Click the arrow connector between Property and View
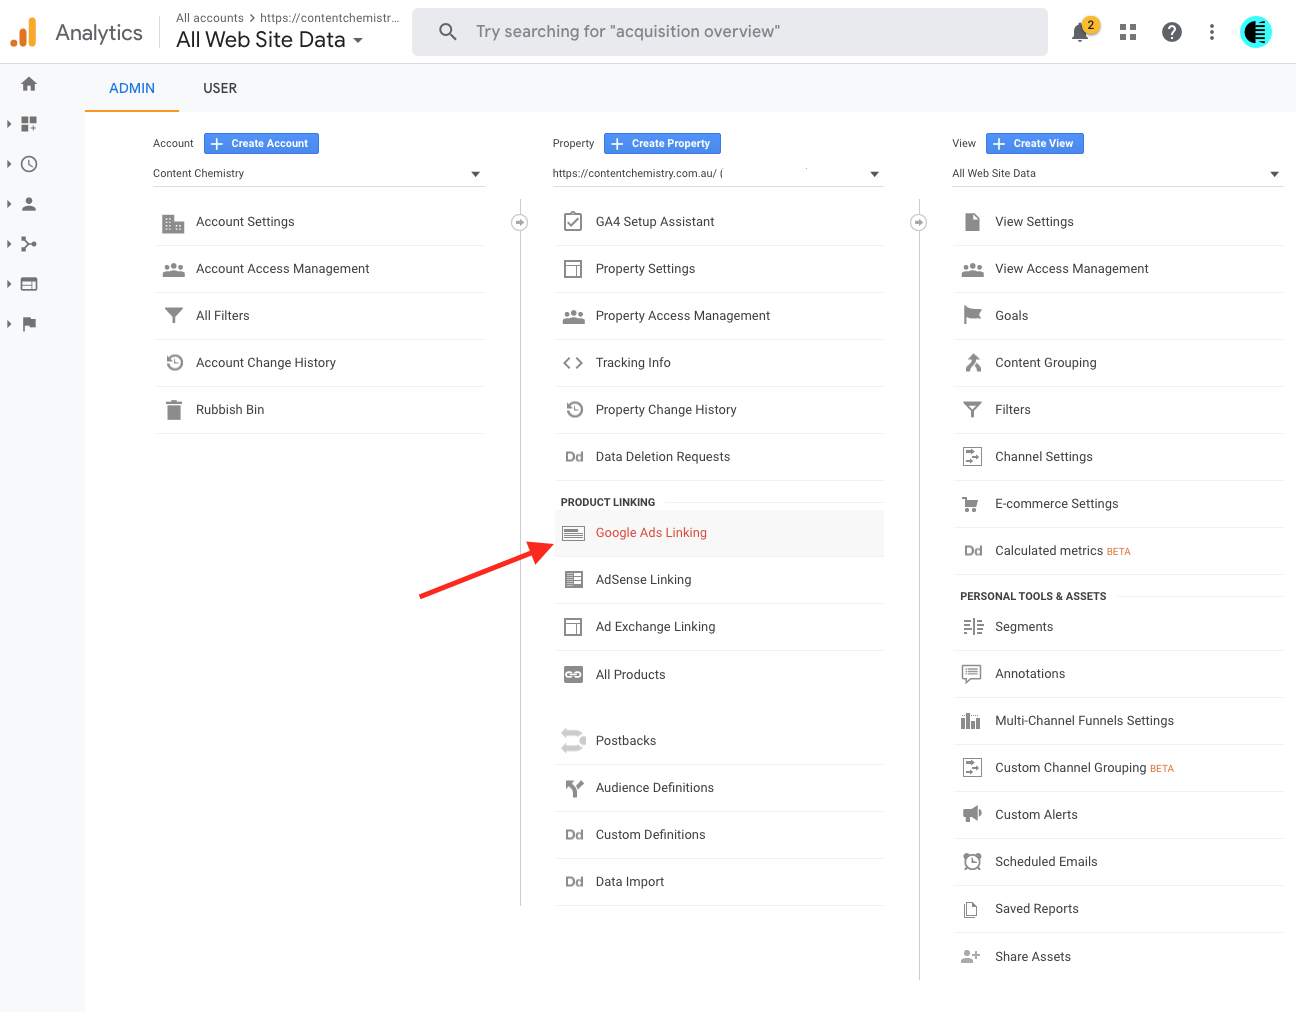This screenshot has height=1012, width=1296. tap(918, 222)
